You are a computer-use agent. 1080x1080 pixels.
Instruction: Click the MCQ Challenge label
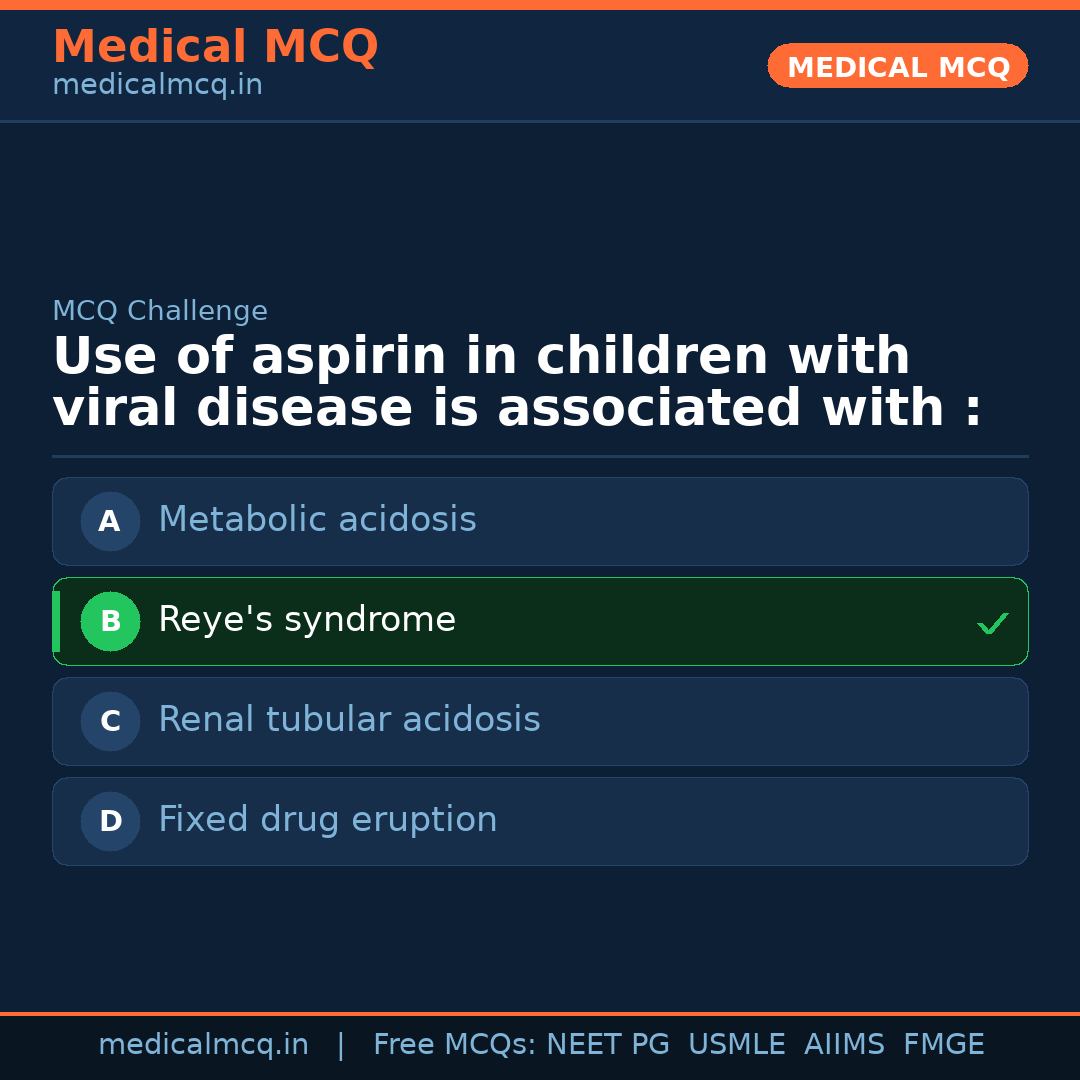click(x=160, y=312)
